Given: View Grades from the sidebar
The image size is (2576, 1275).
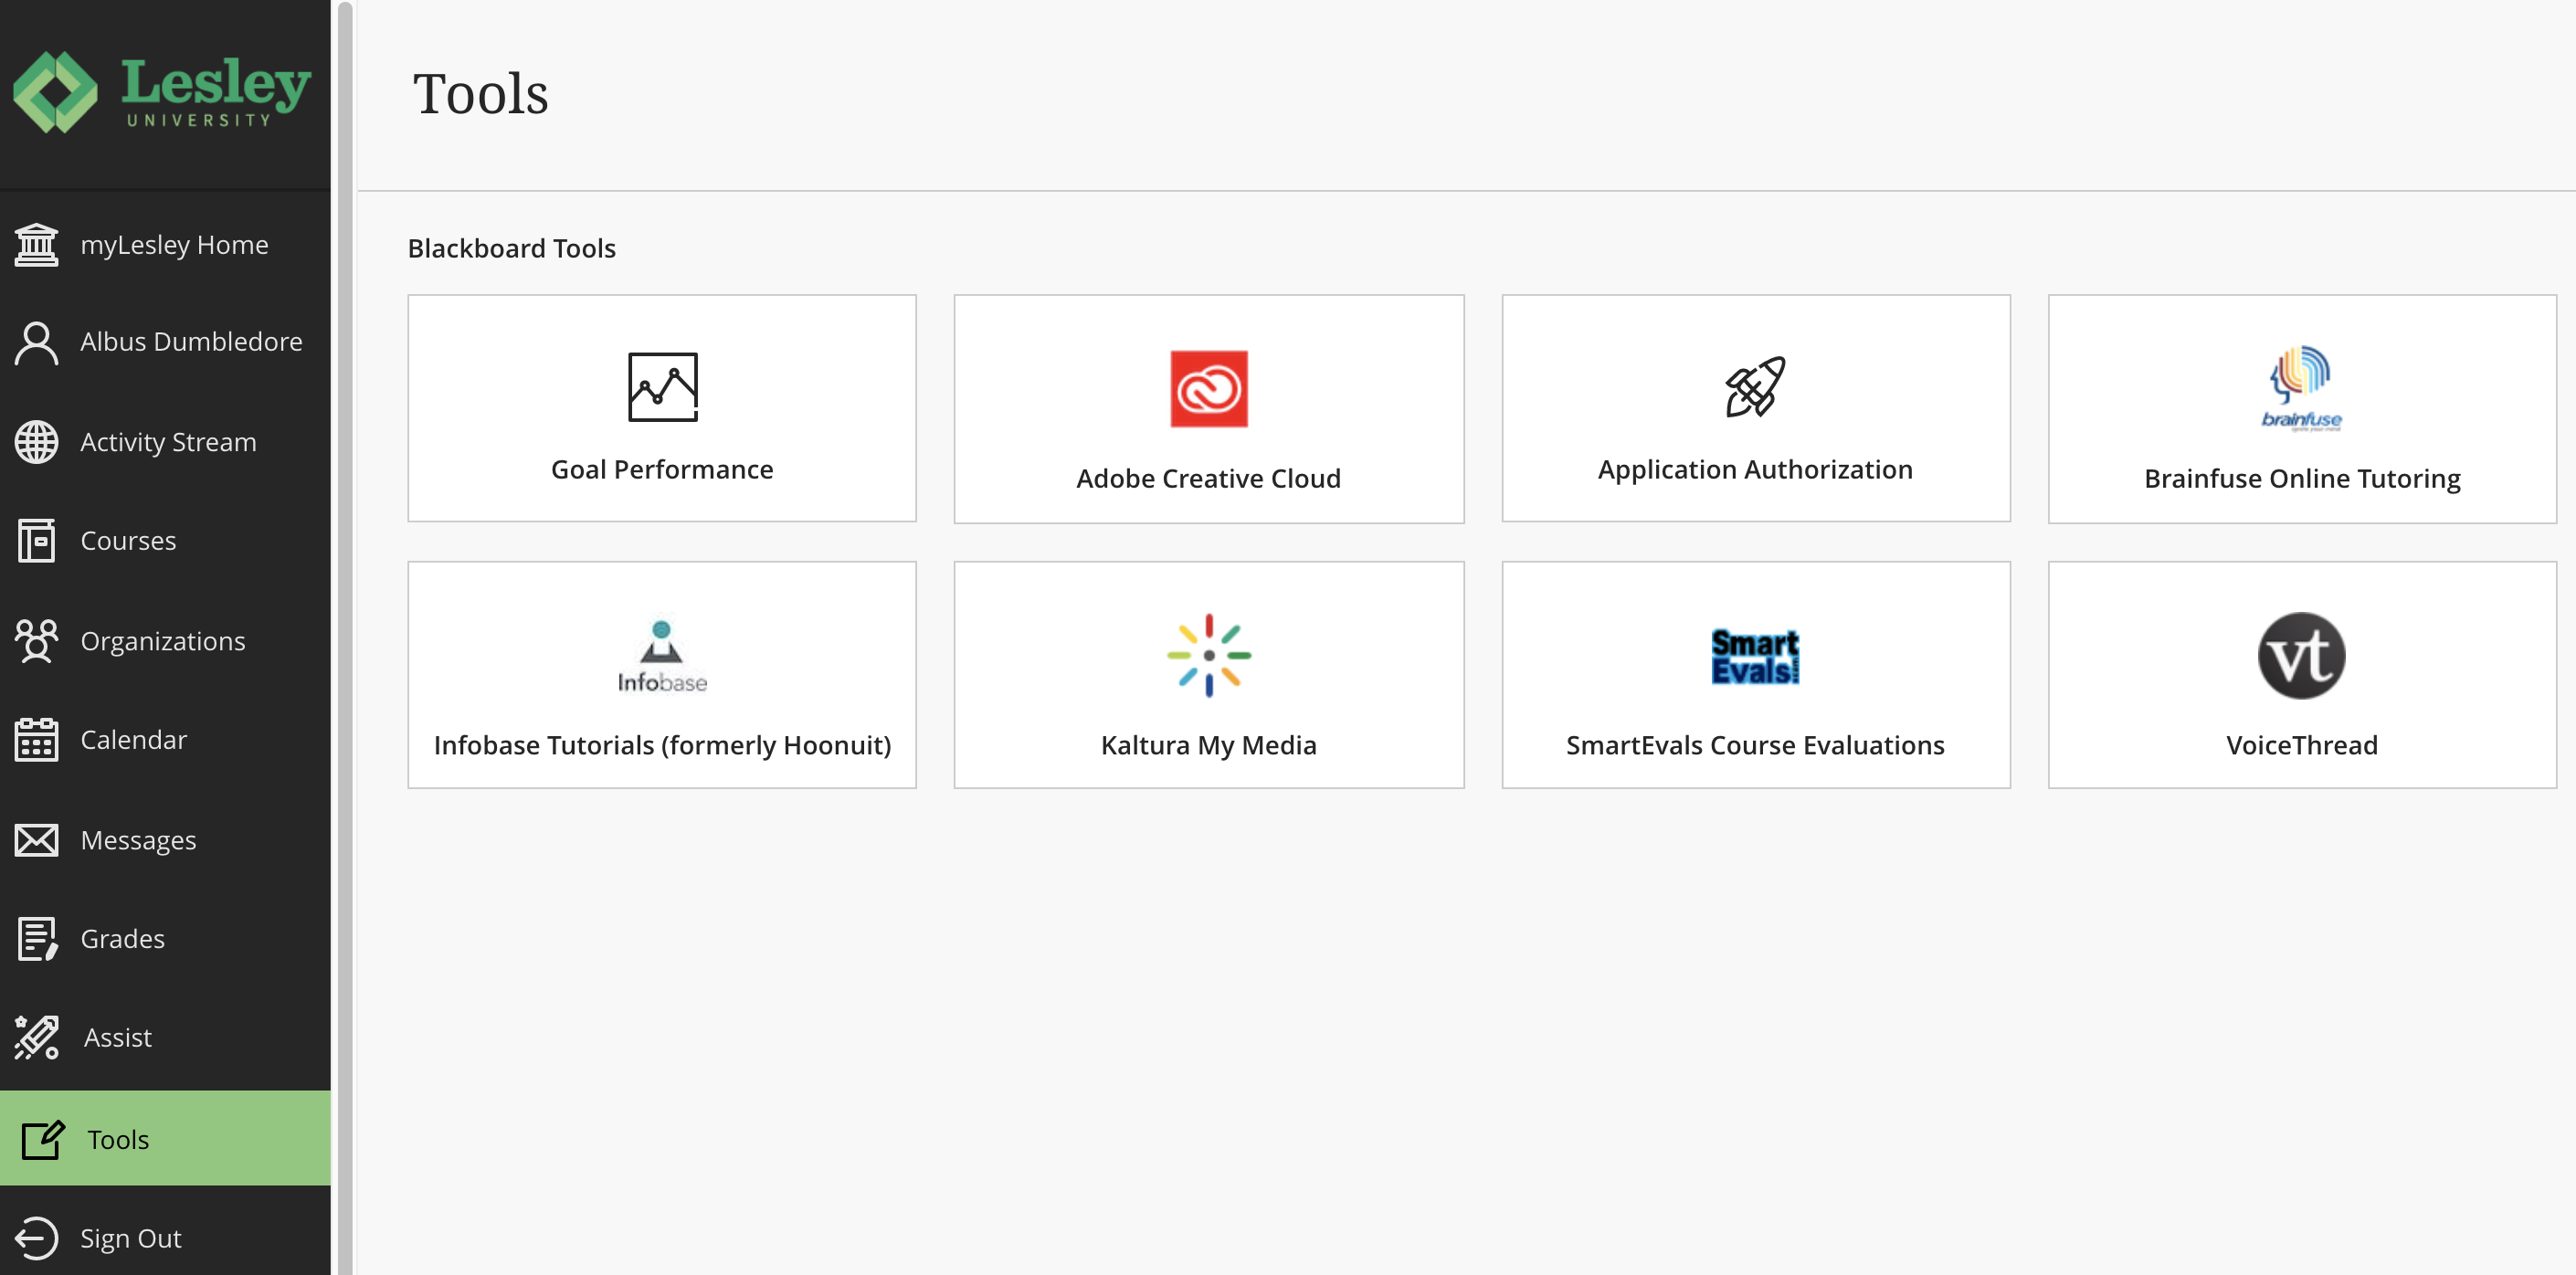Looking at the screenshot, I should pyautogui.click(x=122, y=939).
